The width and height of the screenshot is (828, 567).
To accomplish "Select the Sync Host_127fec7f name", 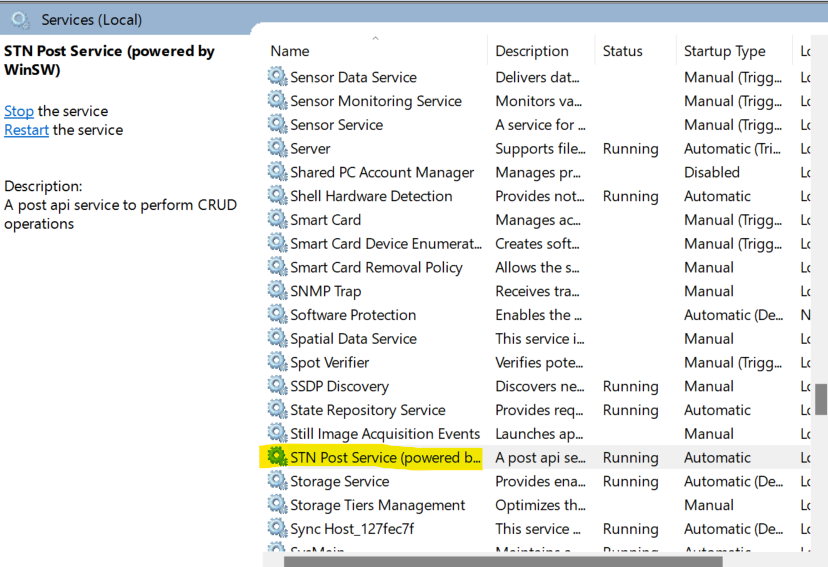I will pos(352,529).
